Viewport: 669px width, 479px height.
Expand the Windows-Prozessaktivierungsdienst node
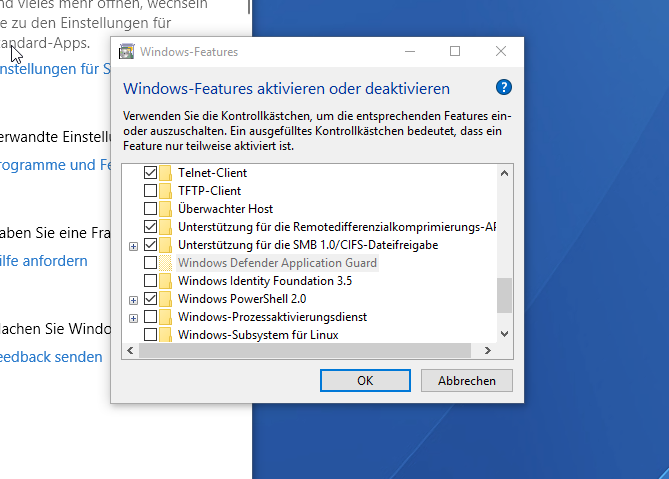[x=134, y=319]
